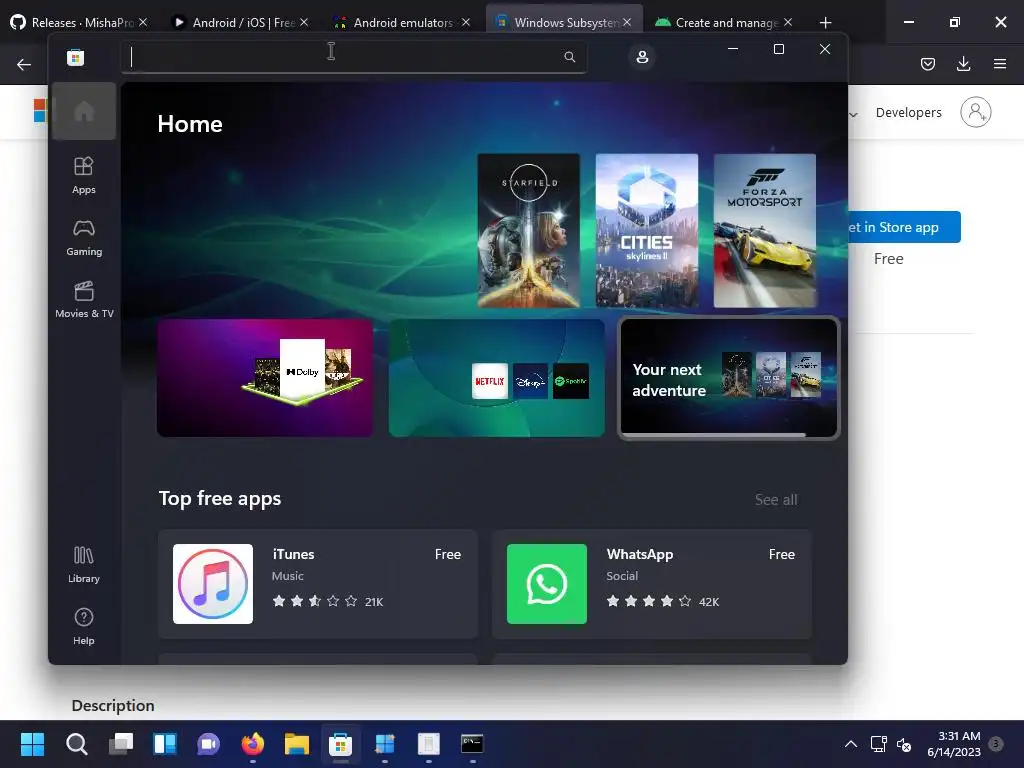1024x768 pixels.
Task: Open the Library in Store sidebar
Action: coord(84,564)
